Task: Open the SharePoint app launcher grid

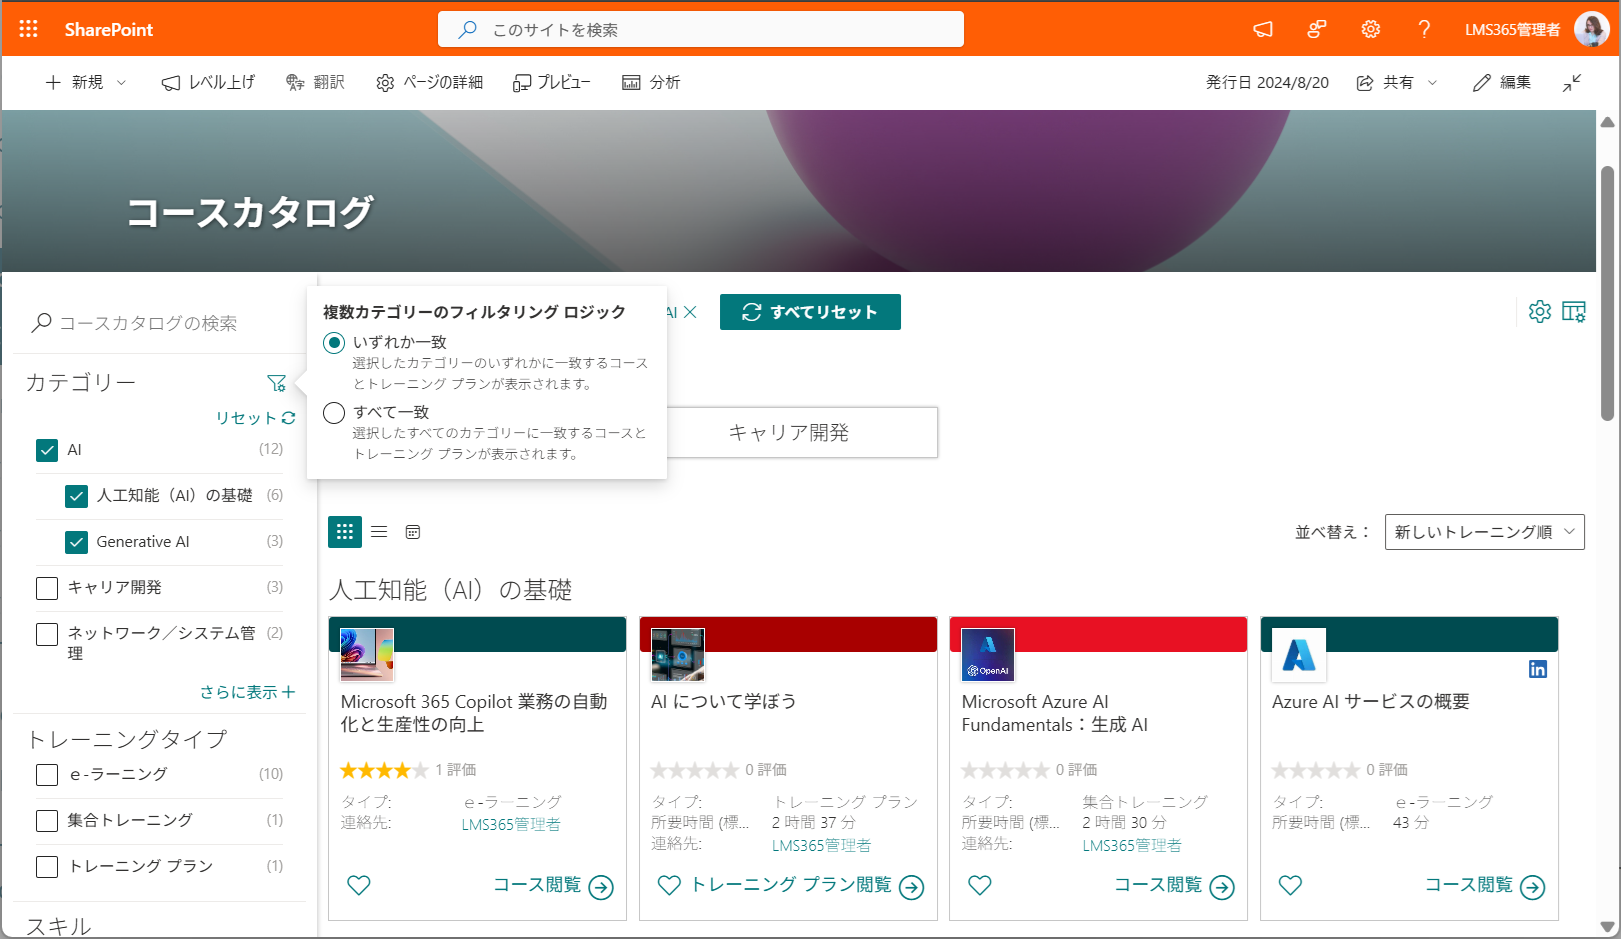Action: click(x=28, y=29)
